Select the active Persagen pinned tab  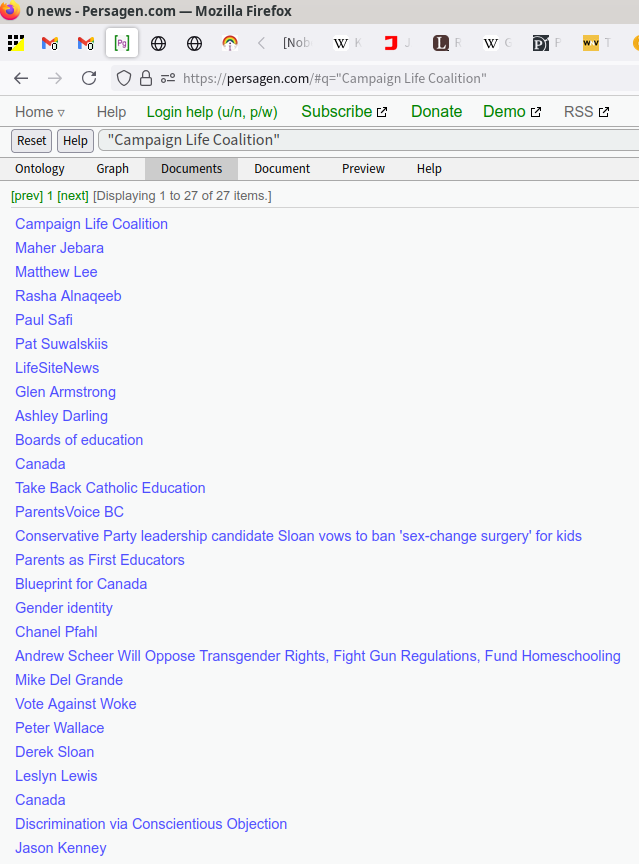122,43
